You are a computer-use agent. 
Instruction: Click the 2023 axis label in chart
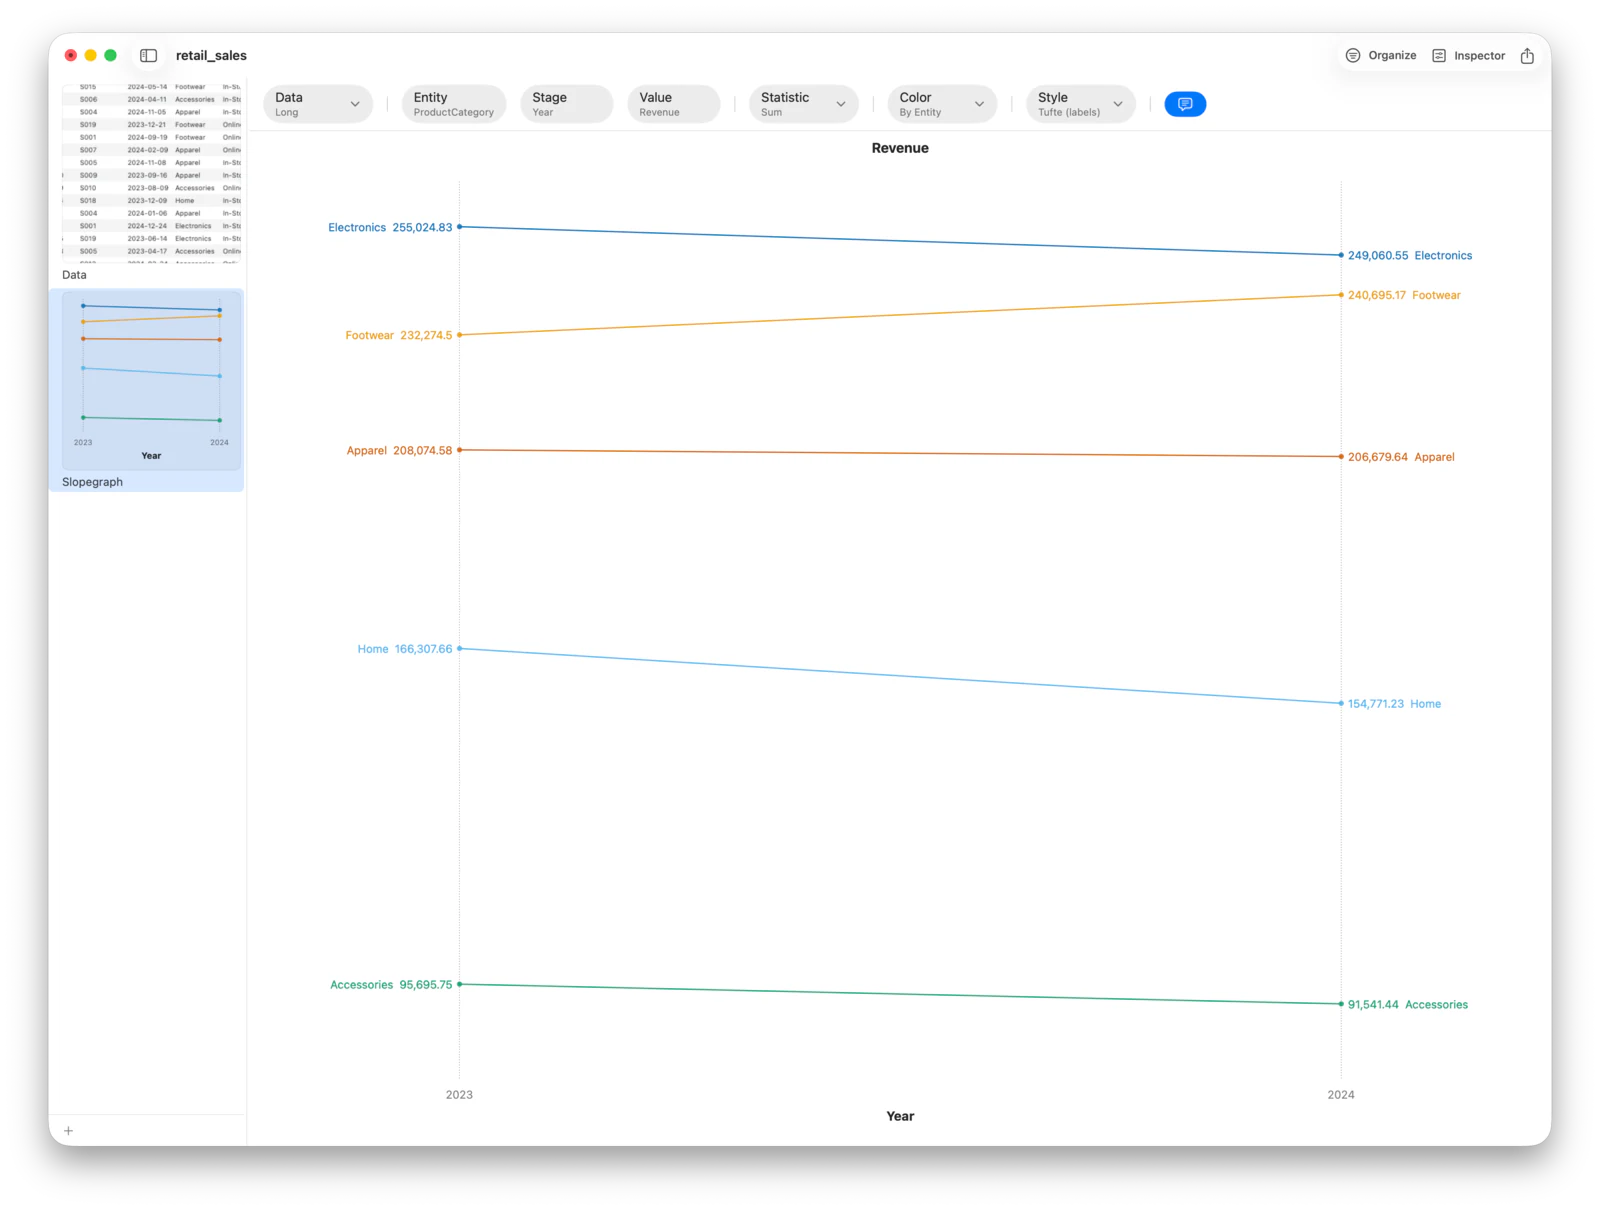(459, 1095)
